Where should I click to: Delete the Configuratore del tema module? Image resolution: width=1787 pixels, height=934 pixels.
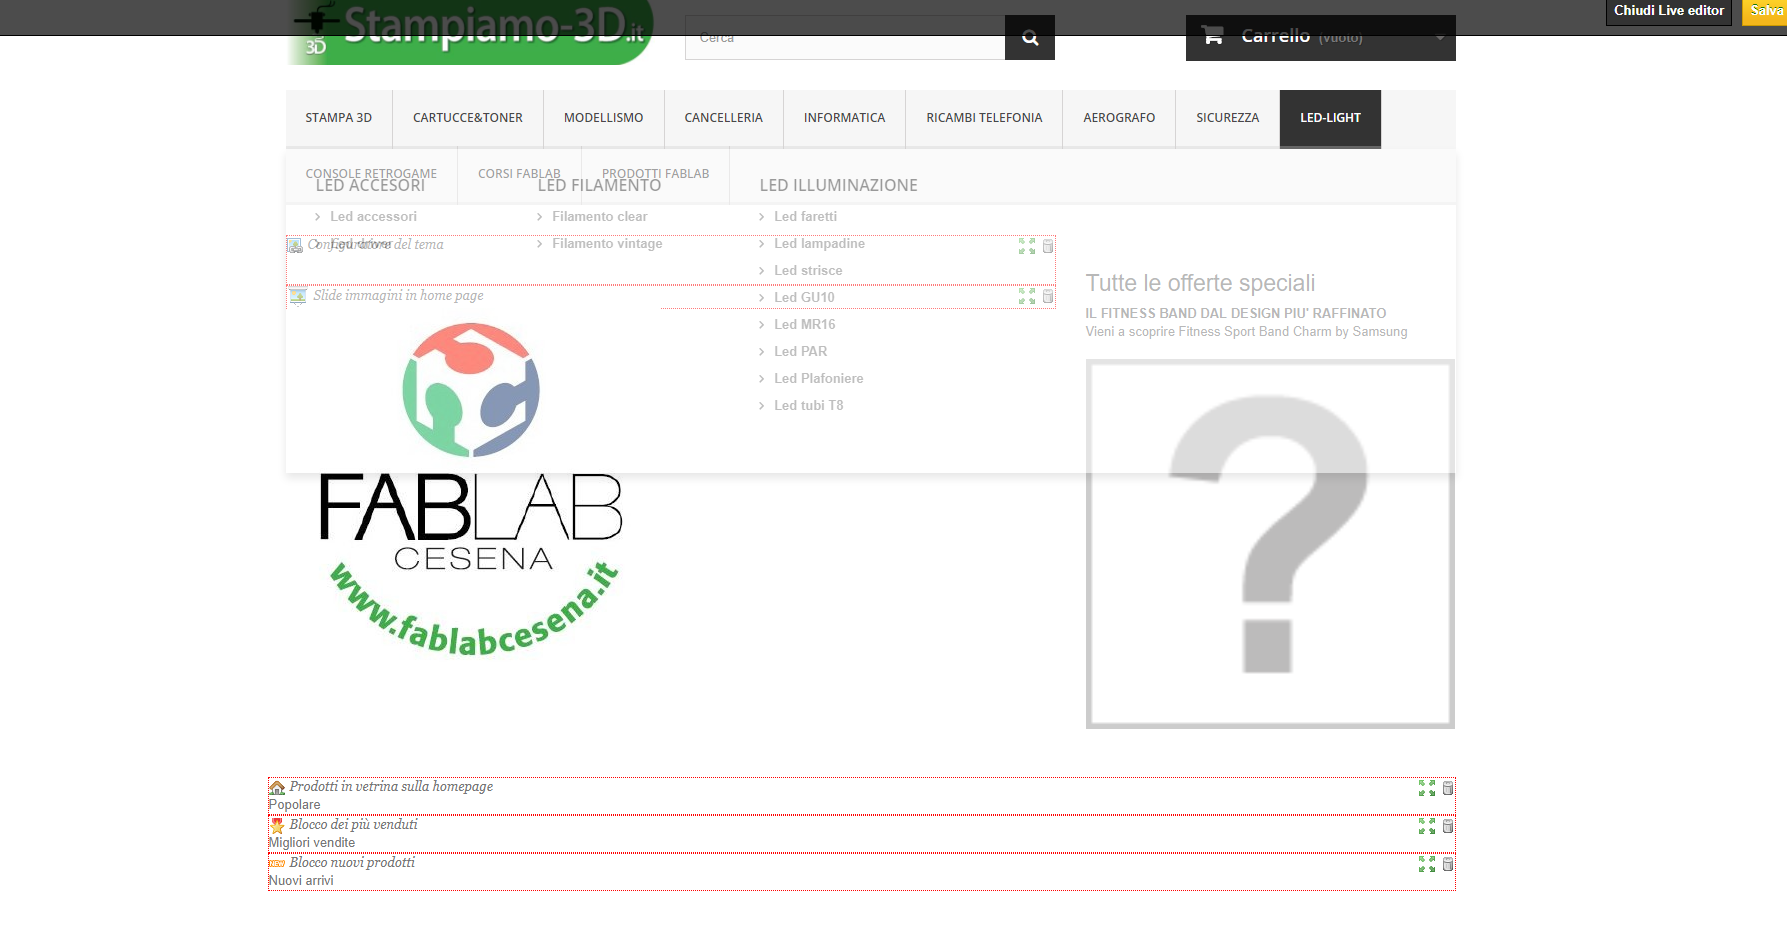click(x=1048, y=246)
